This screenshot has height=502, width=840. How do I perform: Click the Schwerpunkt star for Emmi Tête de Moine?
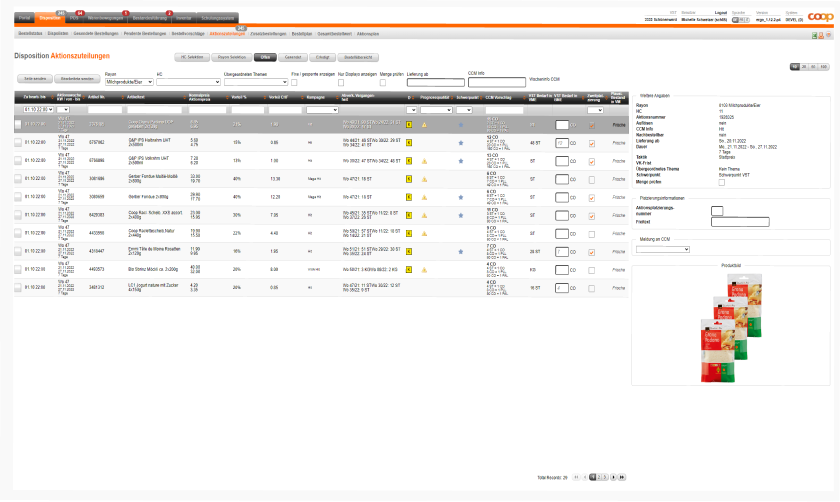(x=461, y=251)
